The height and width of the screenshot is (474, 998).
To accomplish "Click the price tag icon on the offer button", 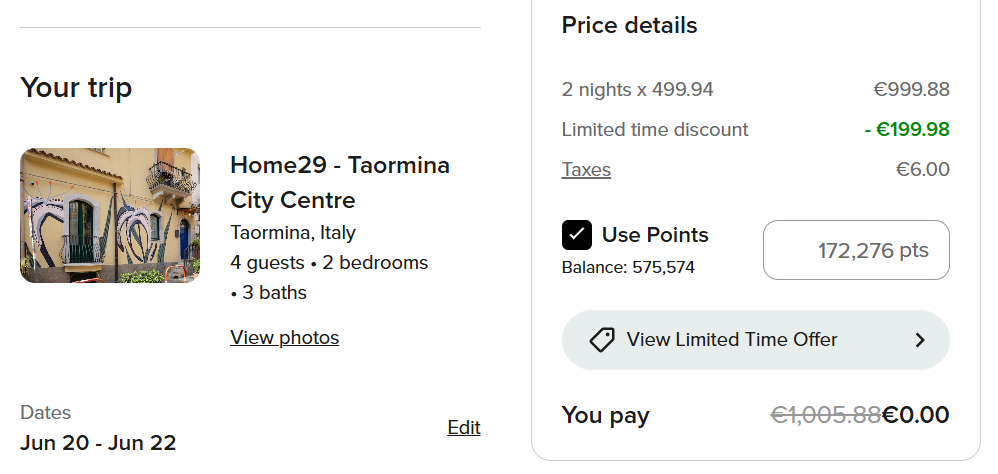I will 602,340.
